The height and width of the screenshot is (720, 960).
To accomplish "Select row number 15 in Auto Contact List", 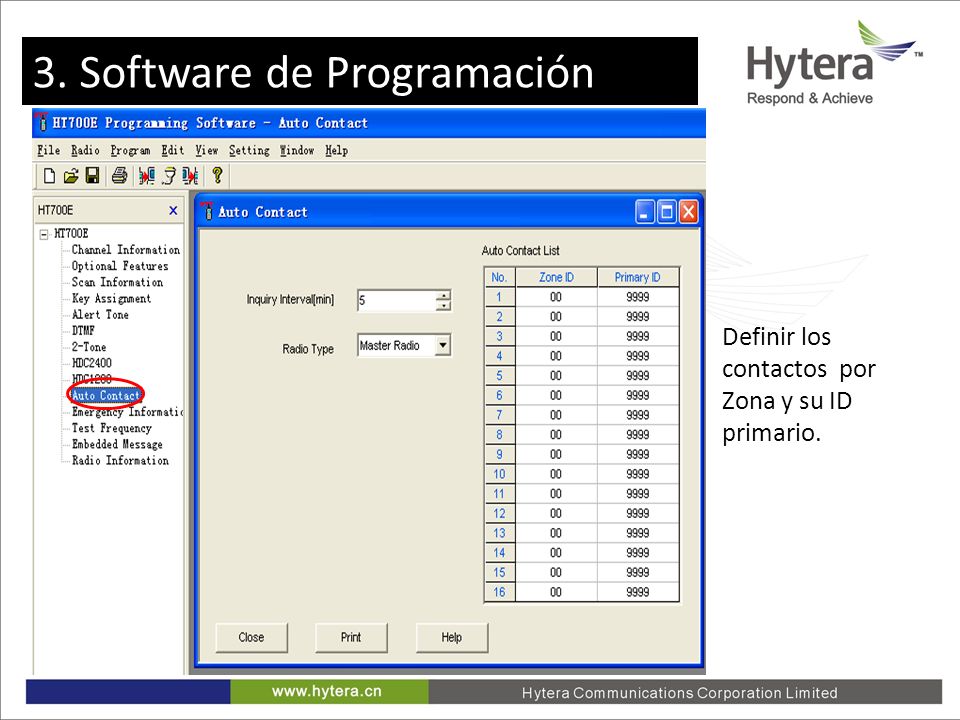I will click(500, 572).
